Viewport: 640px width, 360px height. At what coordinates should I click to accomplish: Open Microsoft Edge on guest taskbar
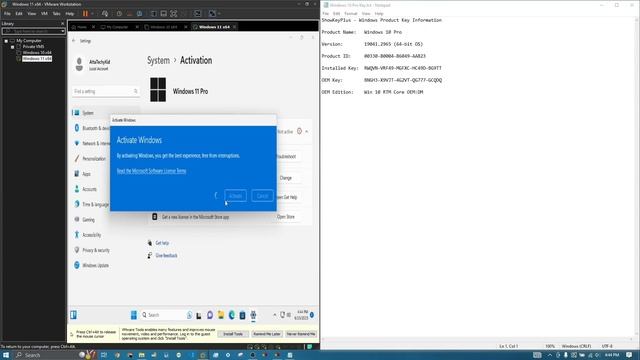click(231, 315)
